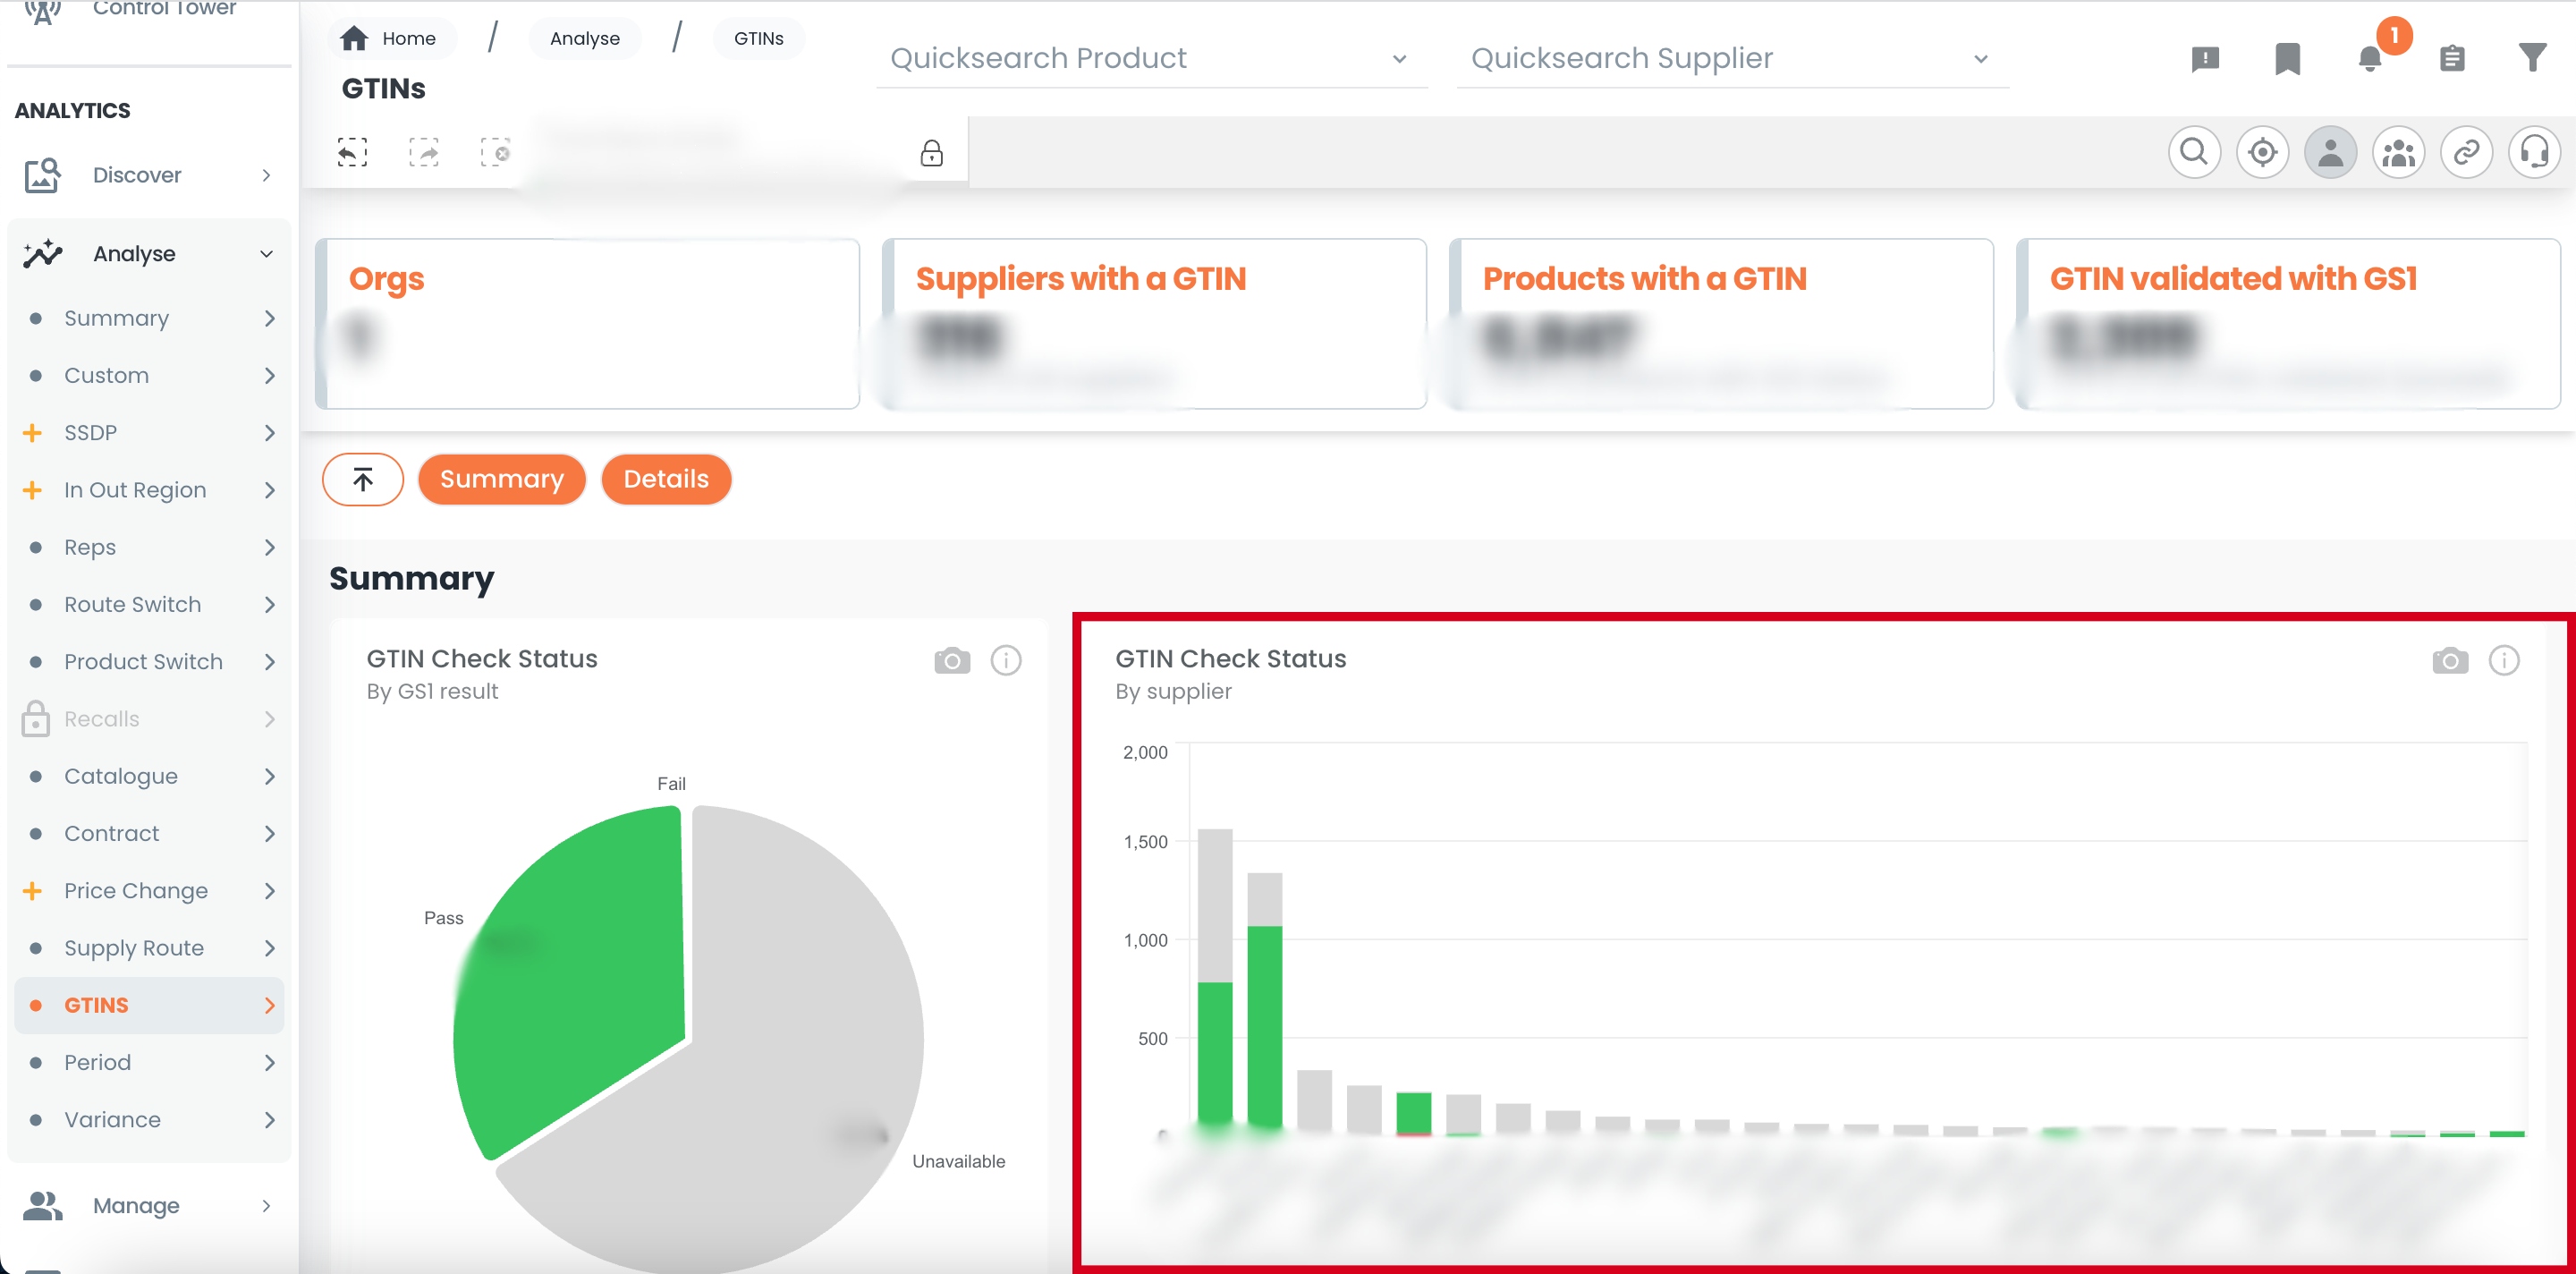Click the Recalls padlock icon
Viewport: 2576px width, 1274px height.
click(36, 719)
